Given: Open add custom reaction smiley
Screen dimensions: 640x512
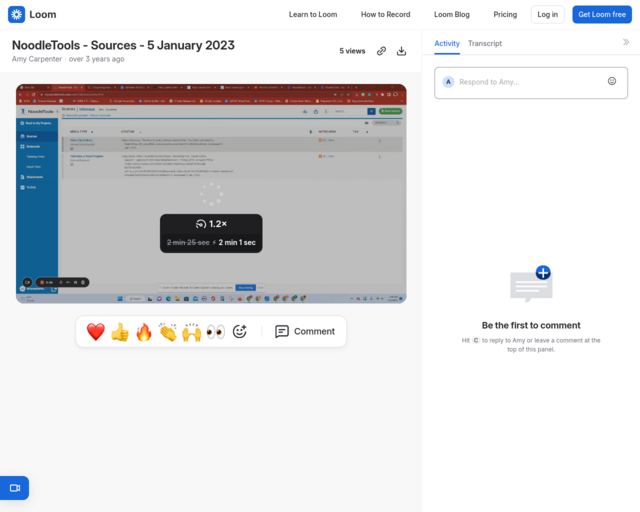Looking at the screenshot, I should 240,332.
